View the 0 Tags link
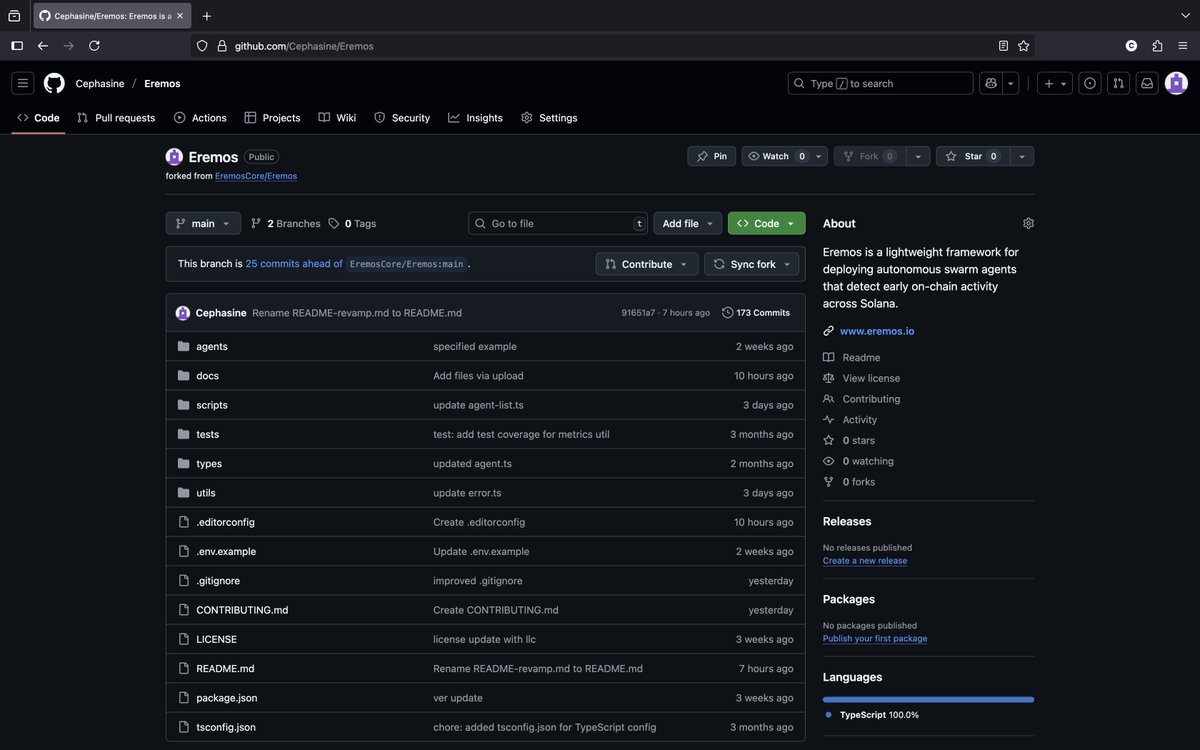Image resolution: width=1200 pixels, height=750 pixels. coord(353,224)
